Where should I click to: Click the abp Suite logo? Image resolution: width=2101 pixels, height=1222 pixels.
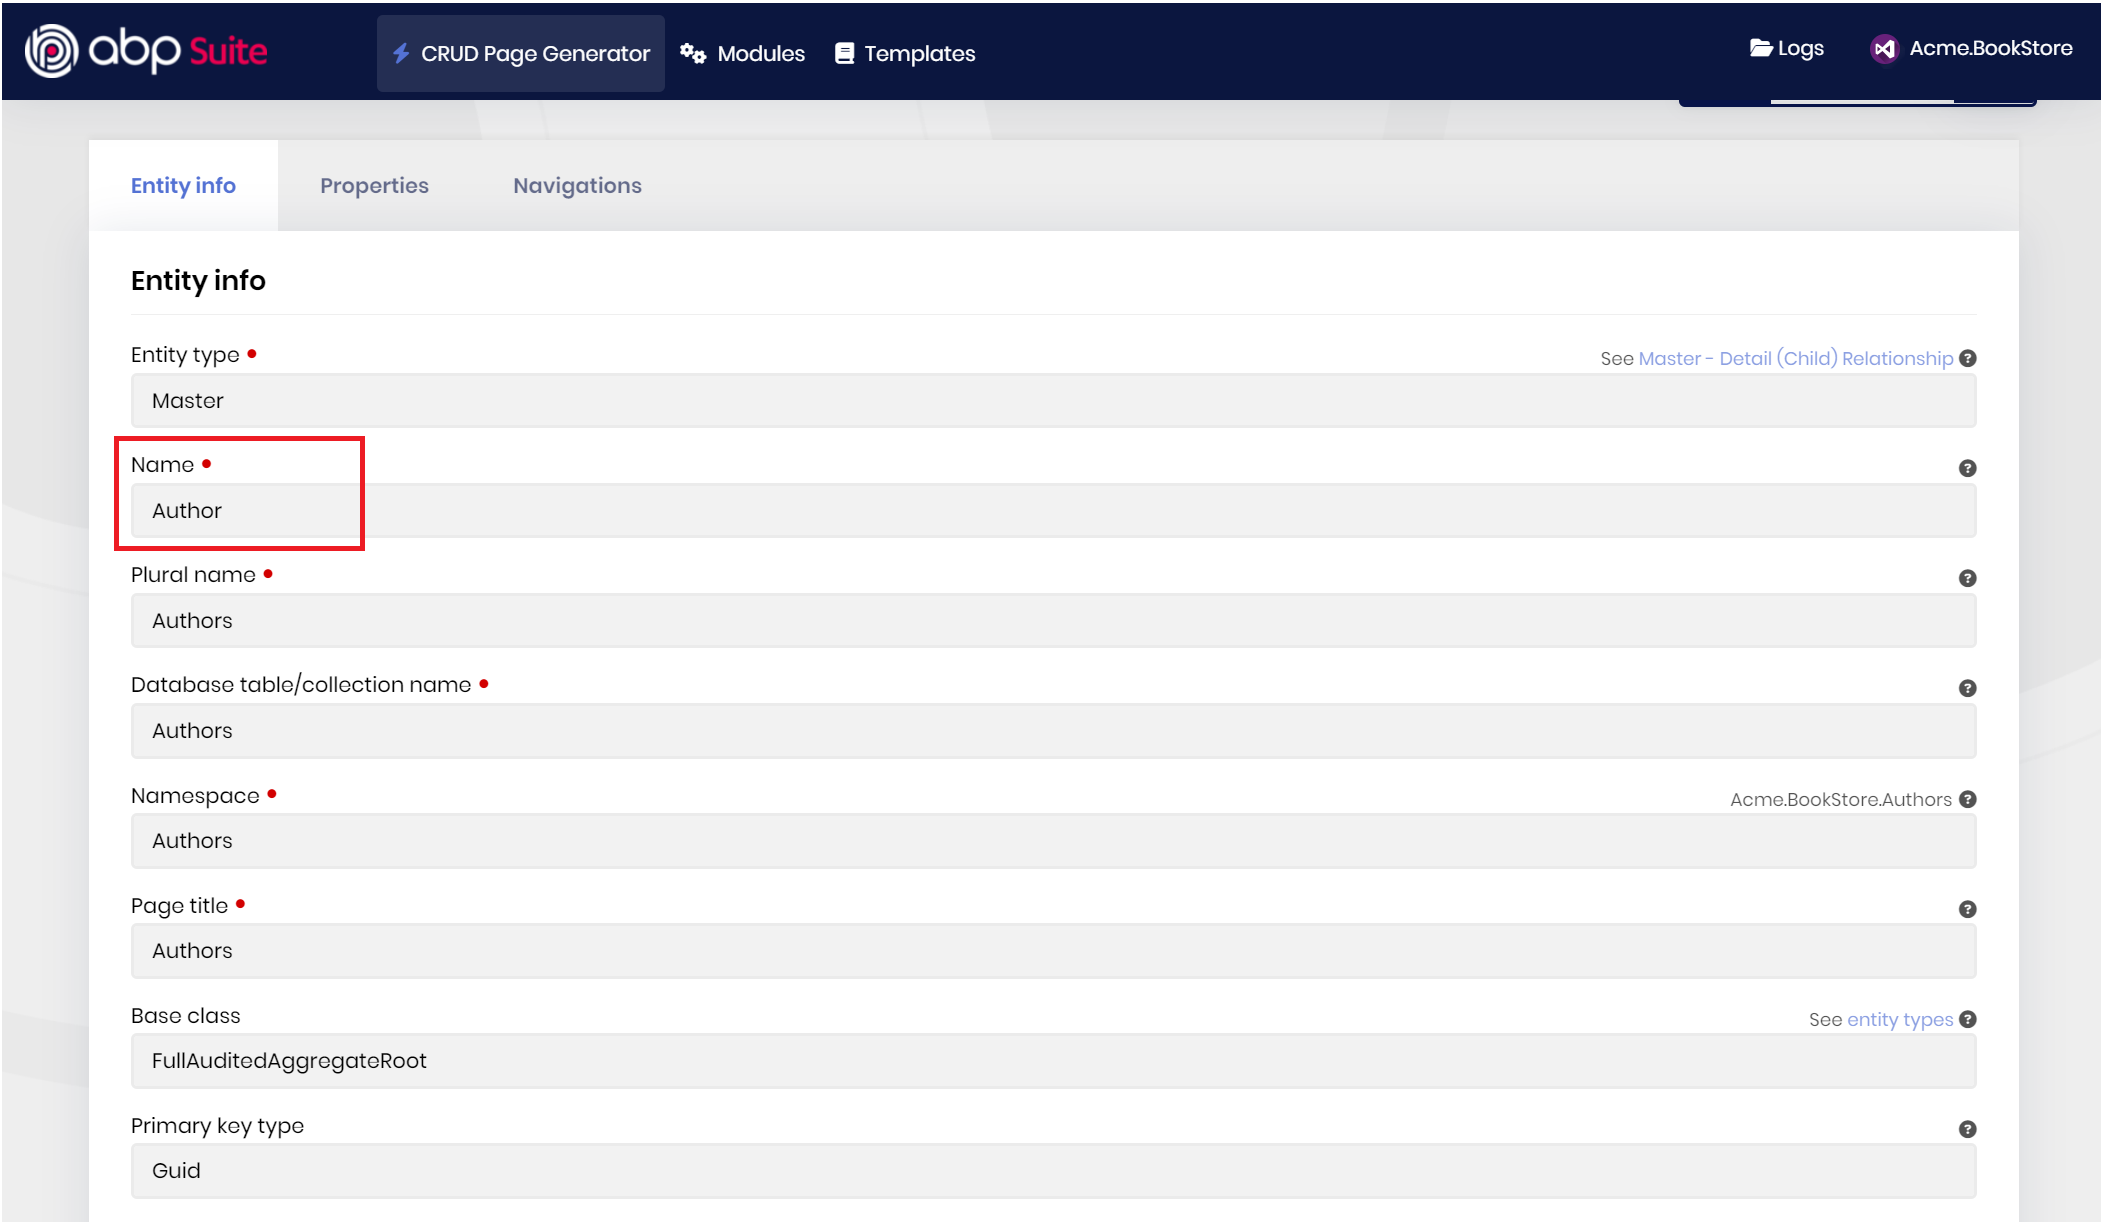tap(146, 50)
